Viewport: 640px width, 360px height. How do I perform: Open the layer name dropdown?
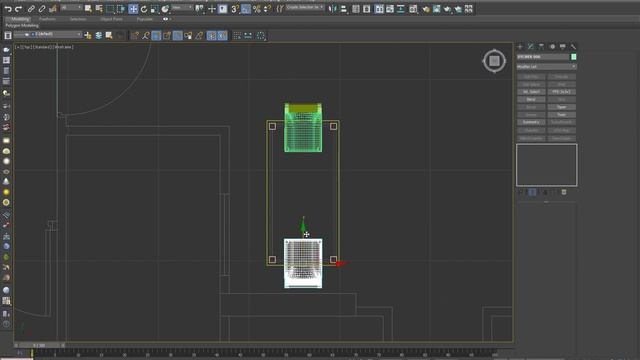coord(48,35)
